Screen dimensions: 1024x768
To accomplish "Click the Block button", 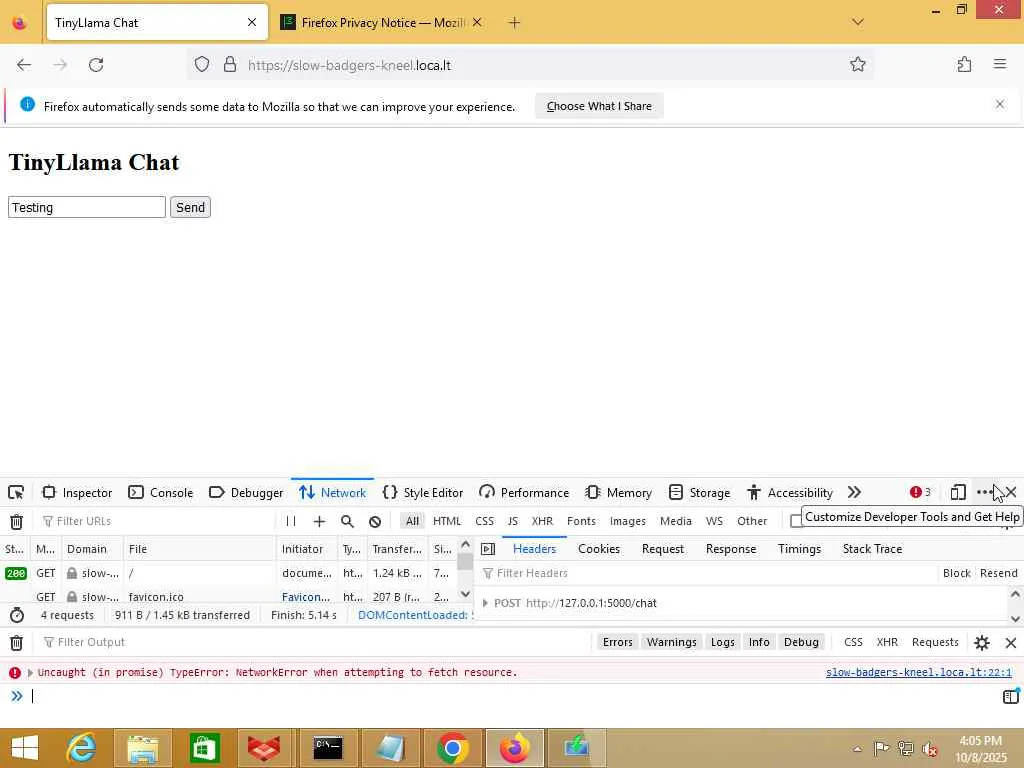I will click(957, 573).
